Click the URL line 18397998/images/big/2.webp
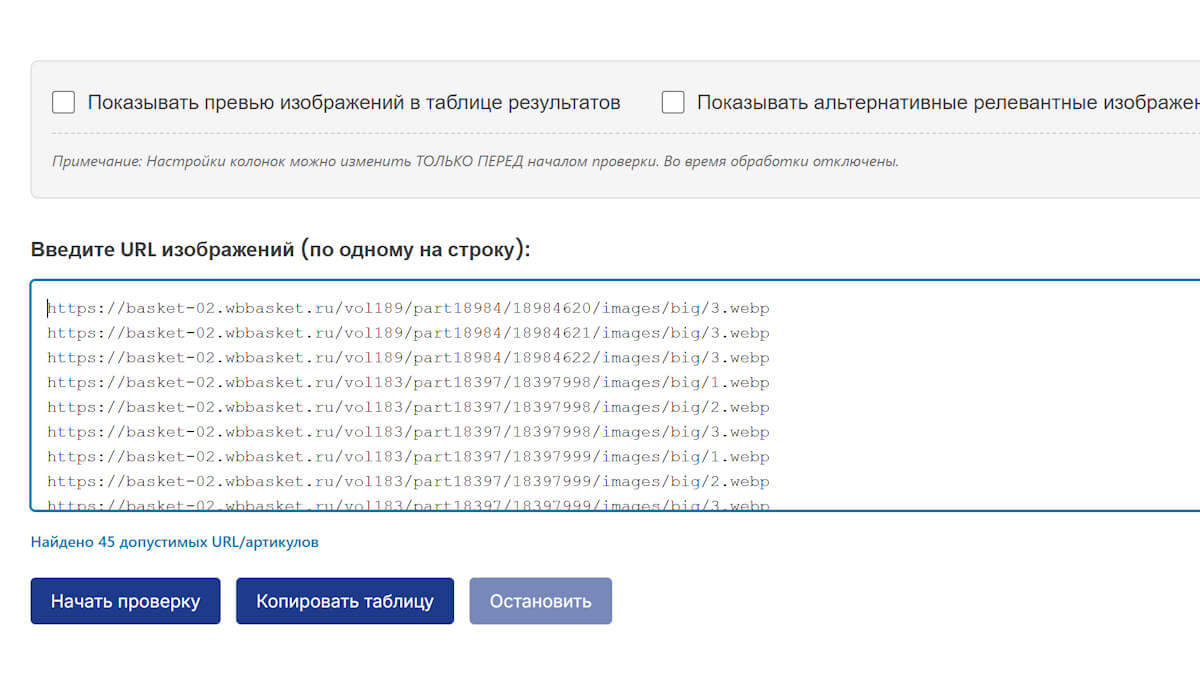 (408, 408)
